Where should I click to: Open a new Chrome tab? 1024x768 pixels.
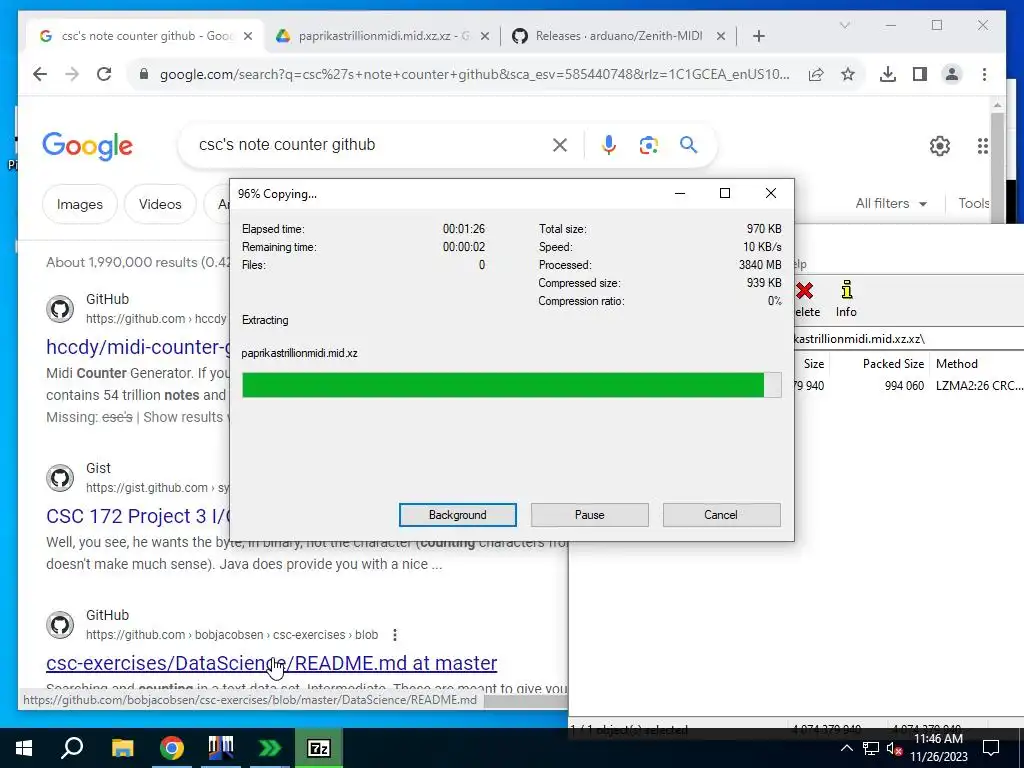click(758, 36)
